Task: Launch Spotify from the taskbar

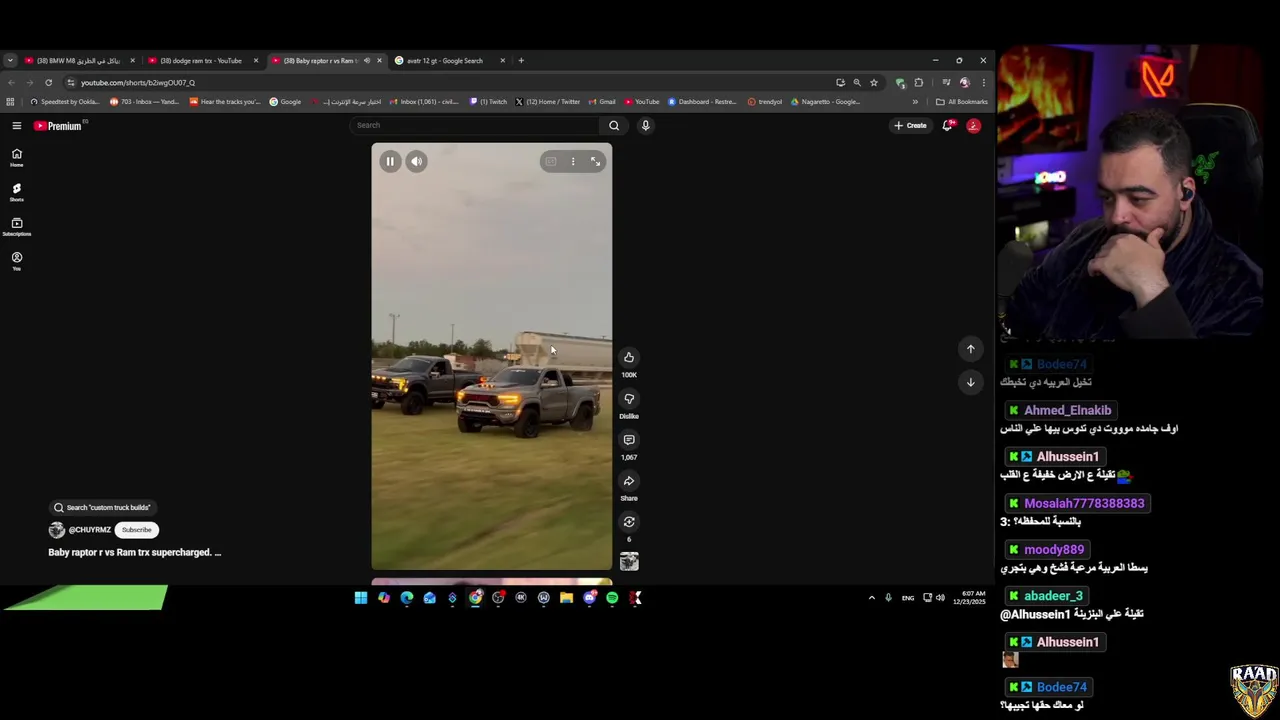Action: click(x=612, y=598)
